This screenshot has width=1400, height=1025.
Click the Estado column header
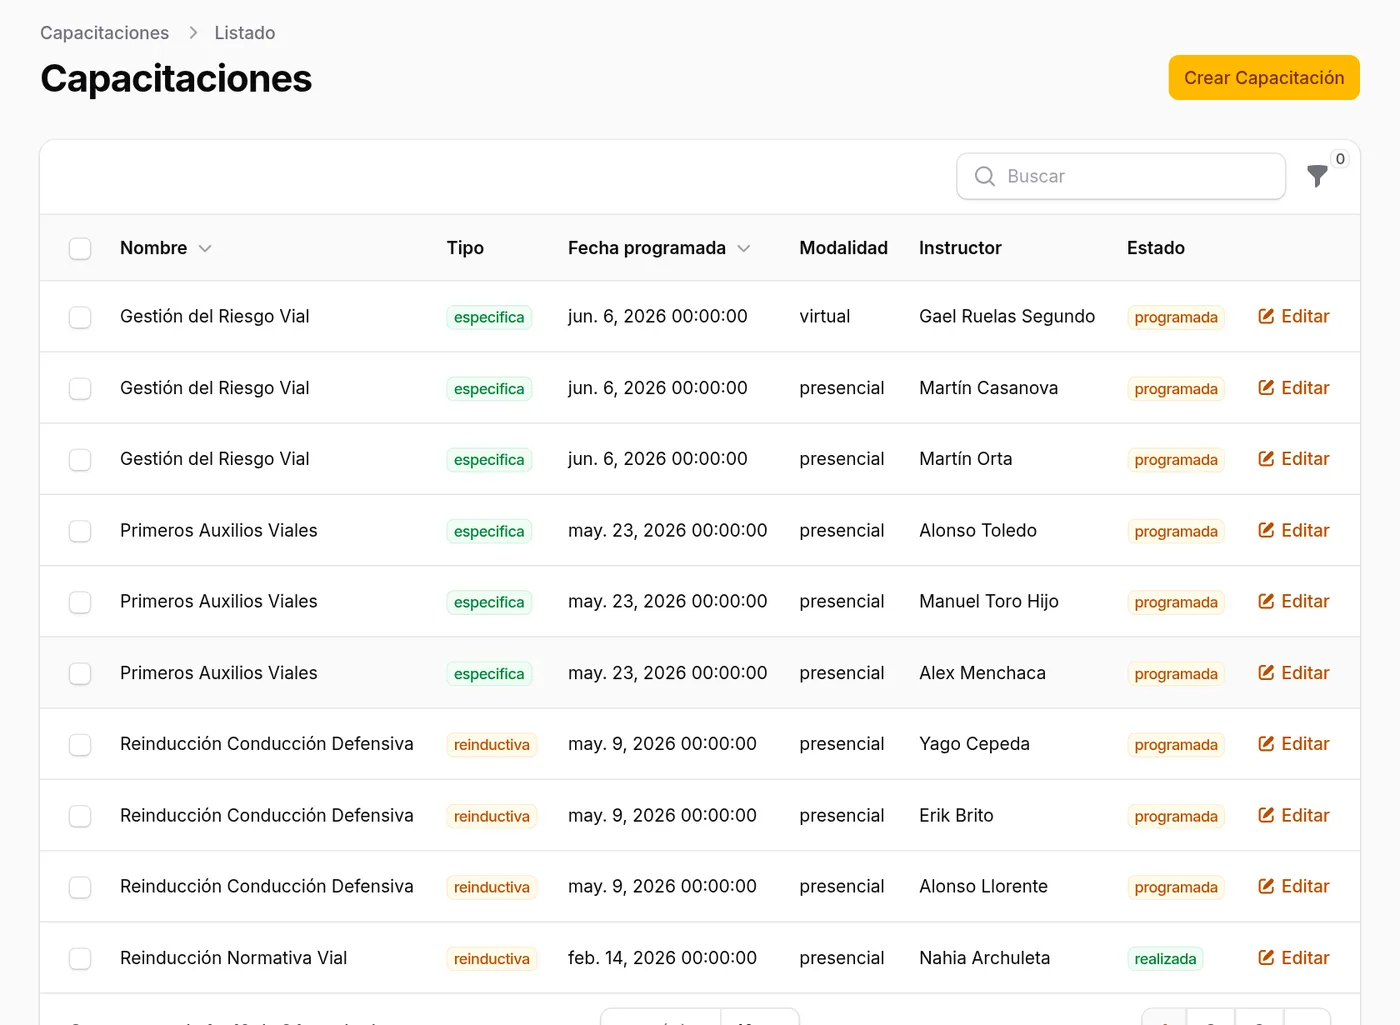click(x=1156, y=248)
